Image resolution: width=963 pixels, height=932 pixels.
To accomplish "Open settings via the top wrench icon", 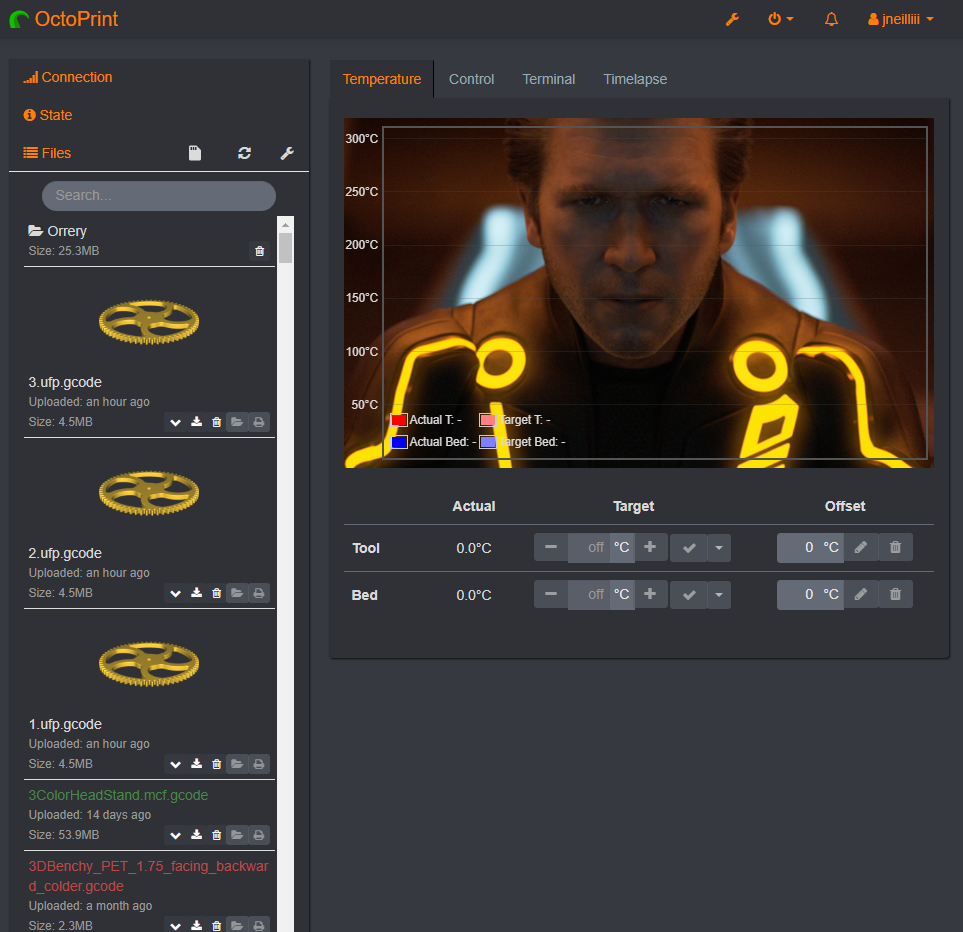I will point(732,20).
